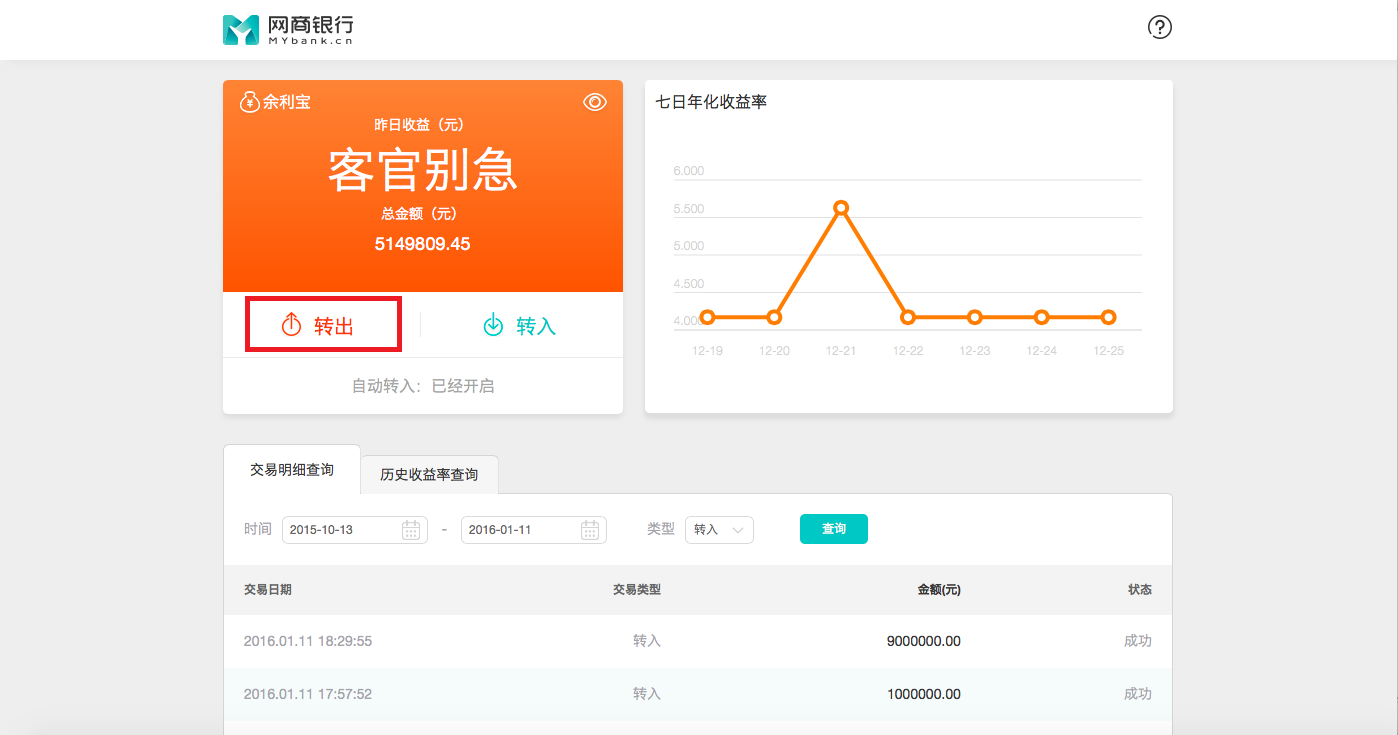
Task: Click 转入 type in the 17:57:52 row
Action: pyautogui.click(x=647, y=694)
